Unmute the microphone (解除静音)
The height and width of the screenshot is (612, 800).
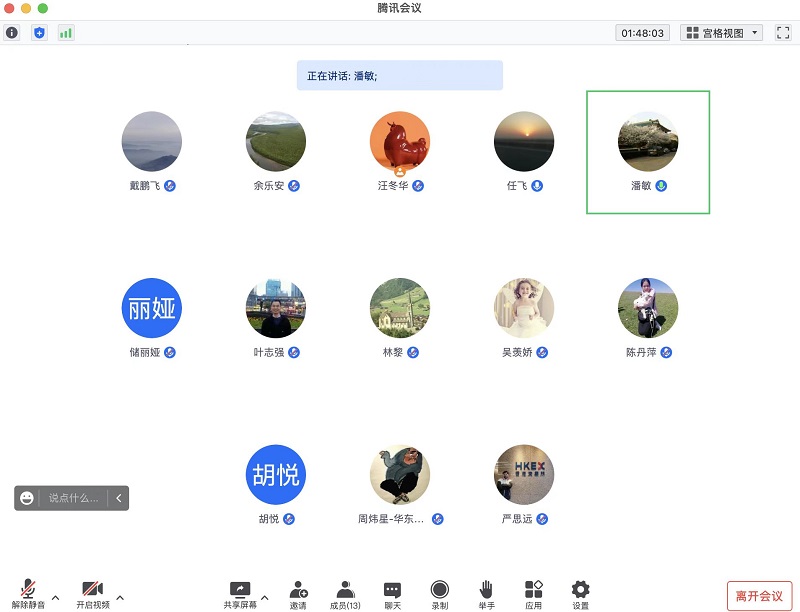pos(28,593)
